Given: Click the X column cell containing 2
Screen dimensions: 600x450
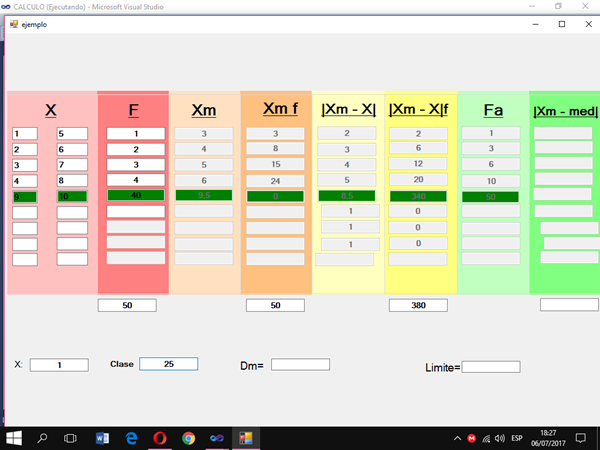Looking at the screenshot, I should point(25,149).
